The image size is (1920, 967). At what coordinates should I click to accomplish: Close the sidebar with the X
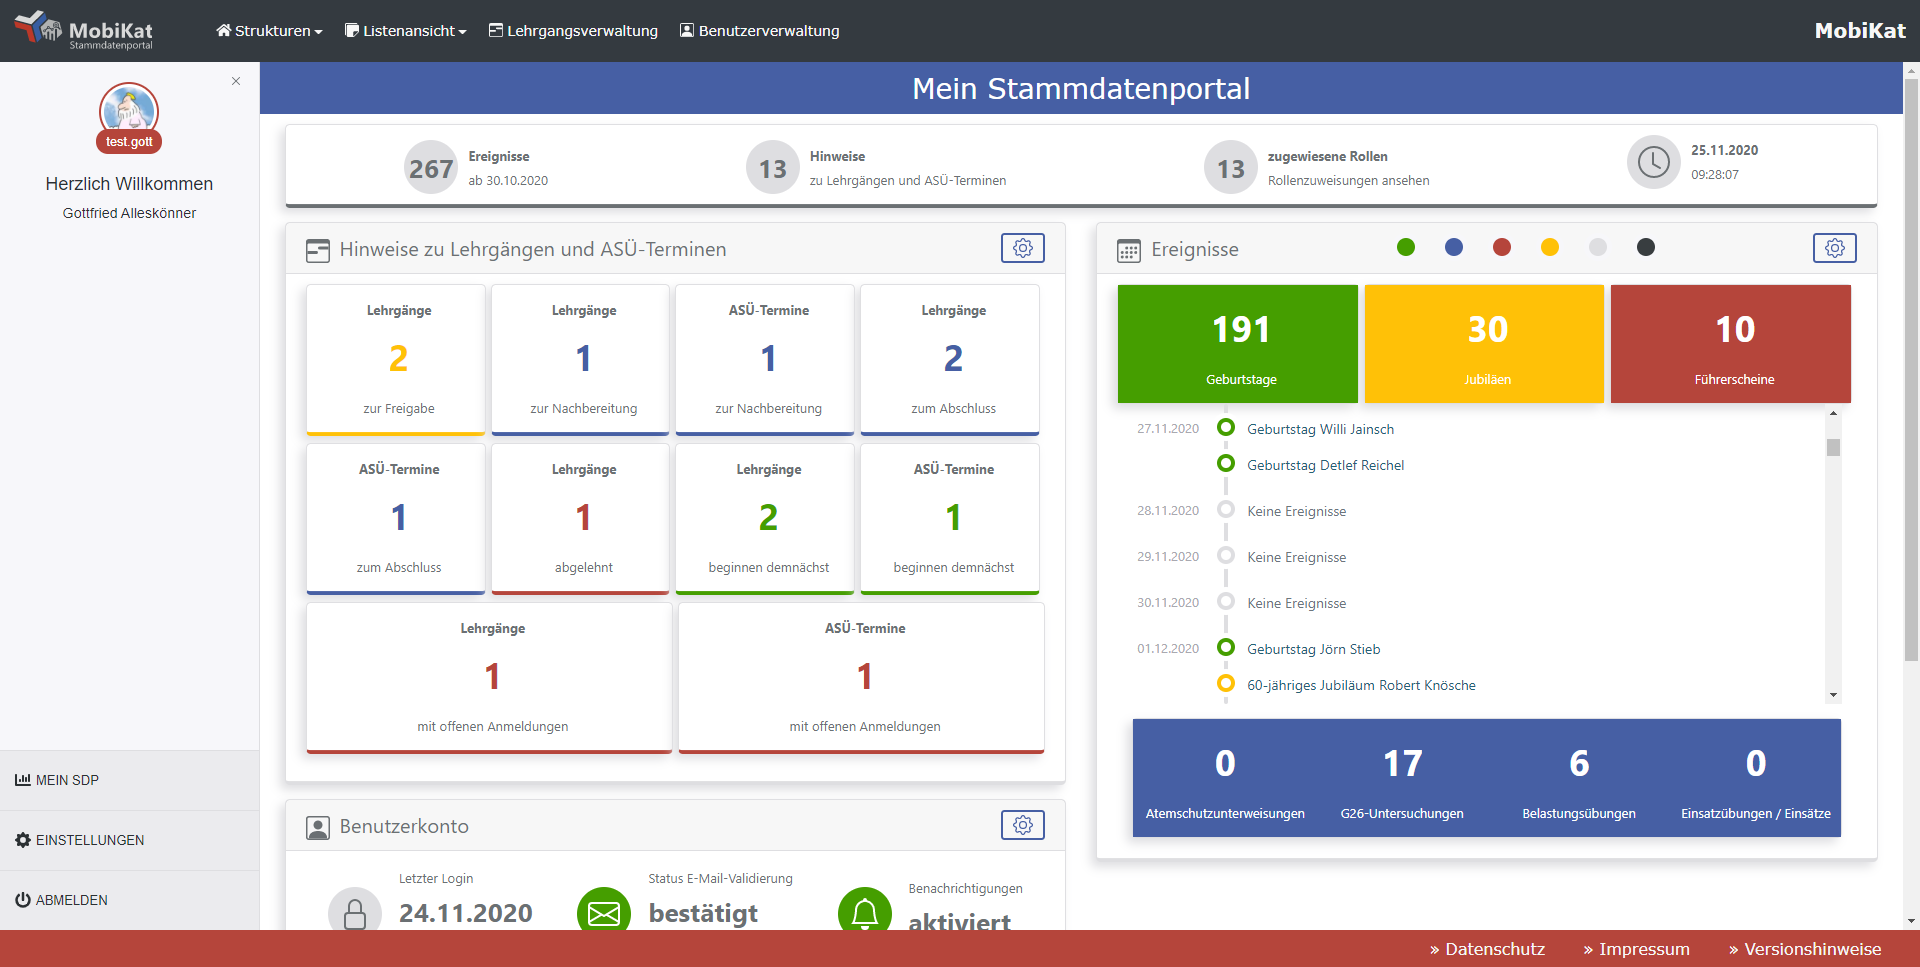click(x=236, y=81)
